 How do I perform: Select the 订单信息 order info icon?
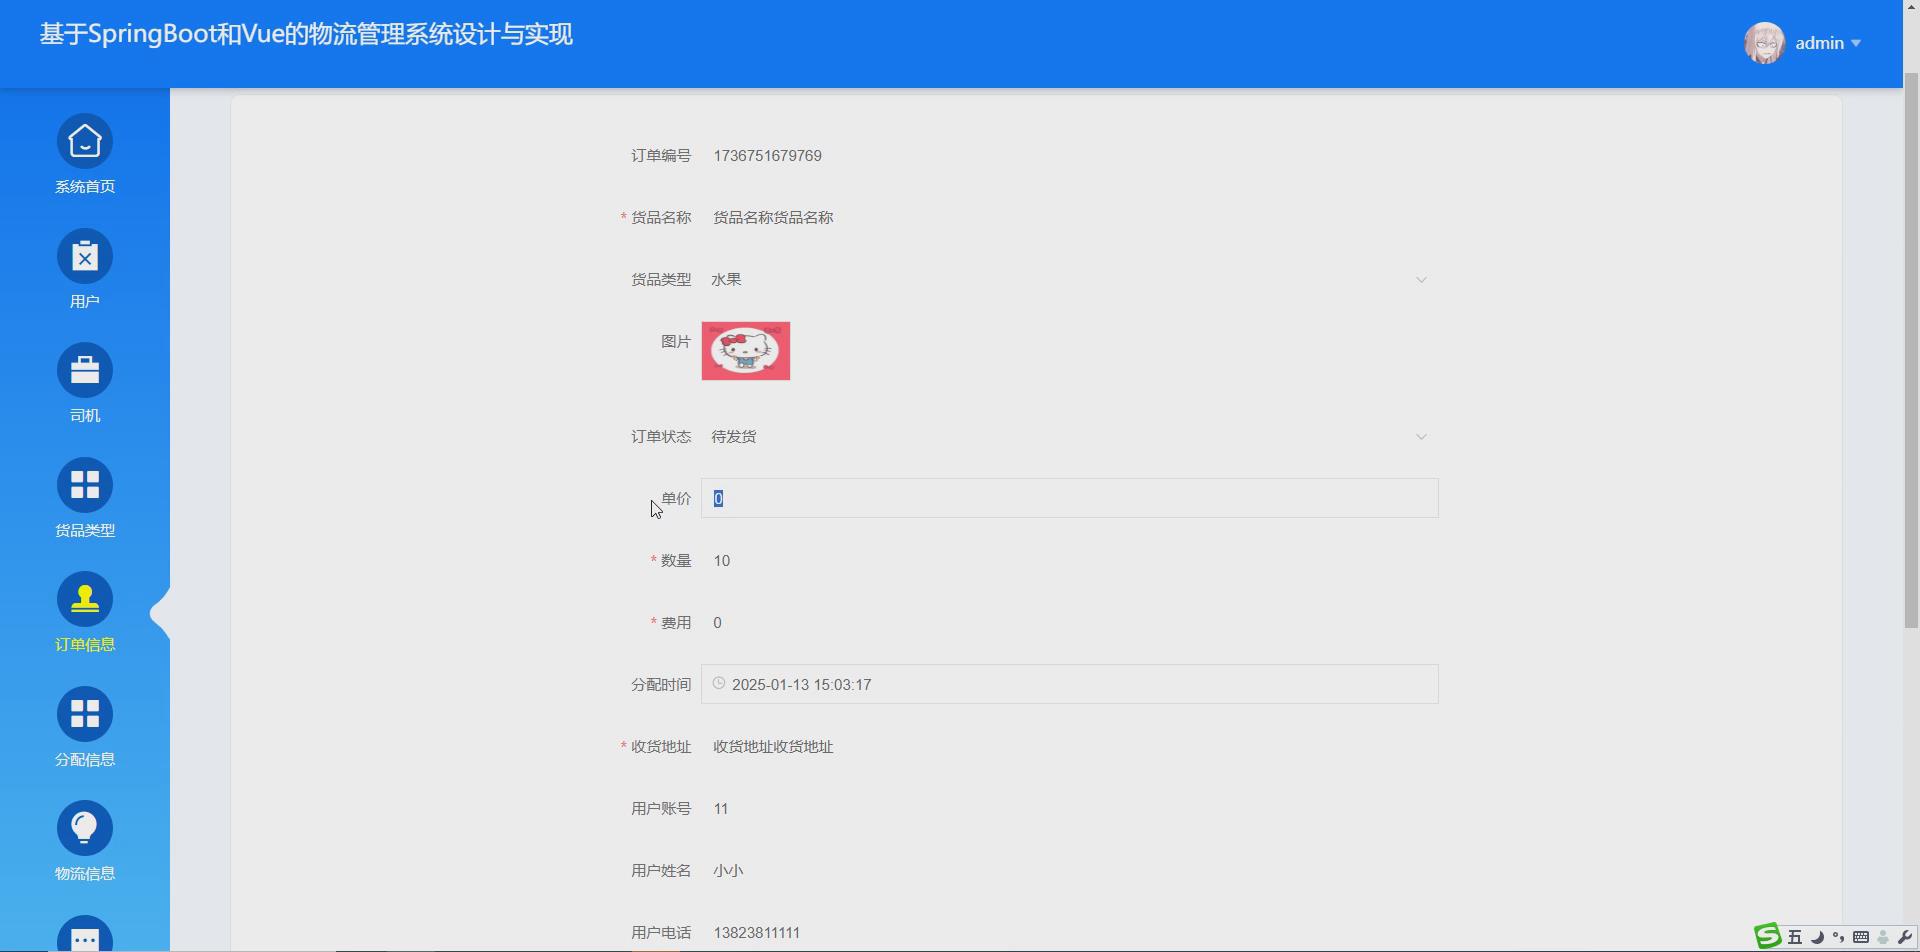pos(84,597)
